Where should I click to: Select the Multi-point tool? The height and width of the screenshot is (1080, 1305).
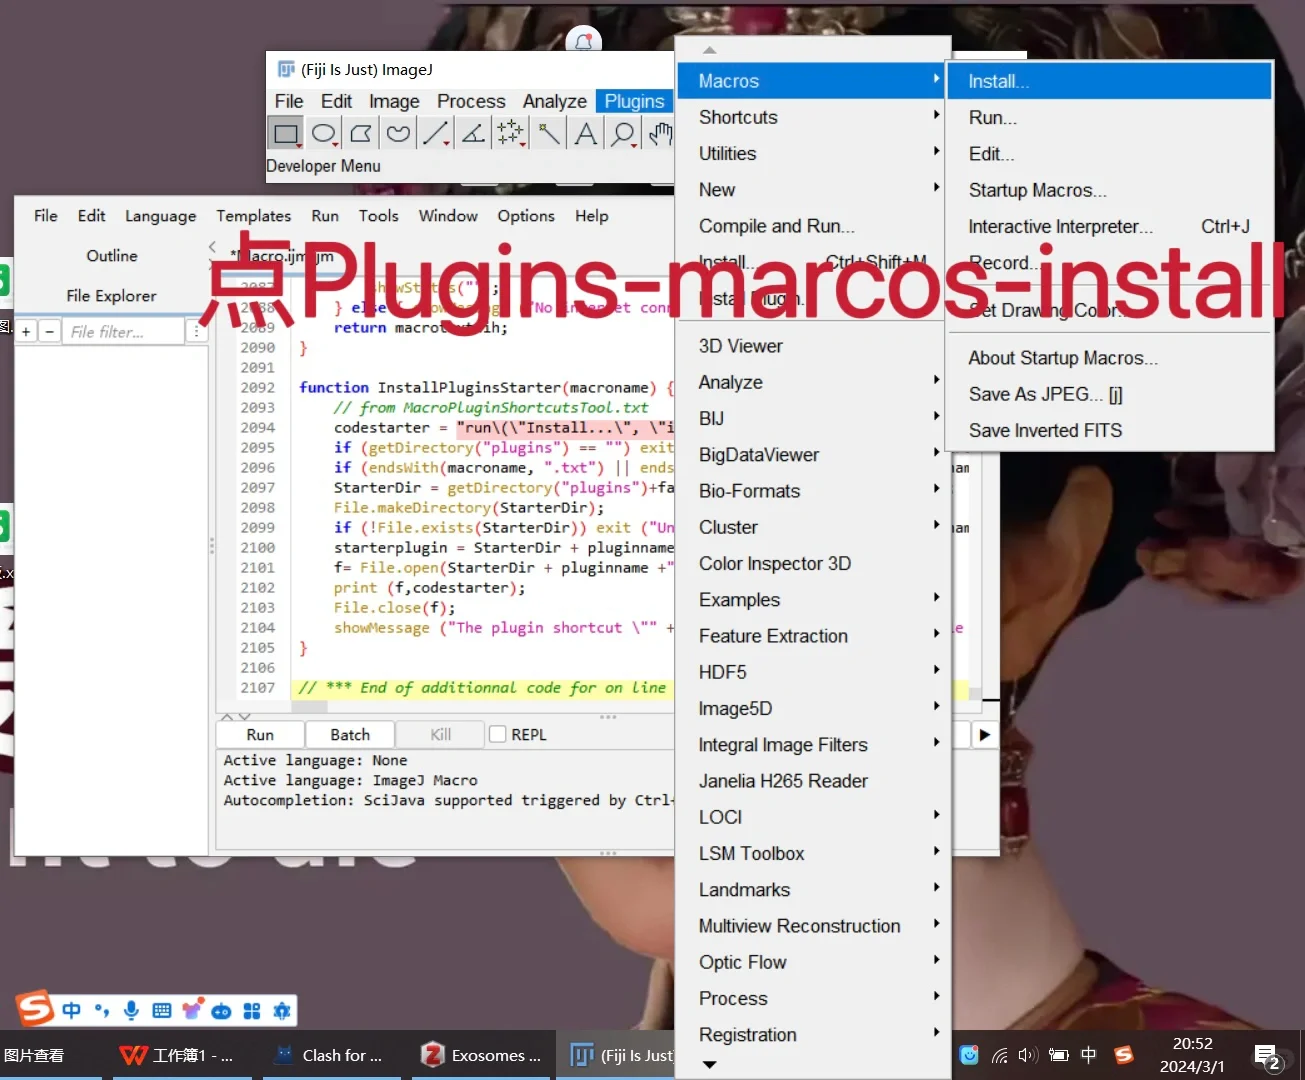click(511, 133)
